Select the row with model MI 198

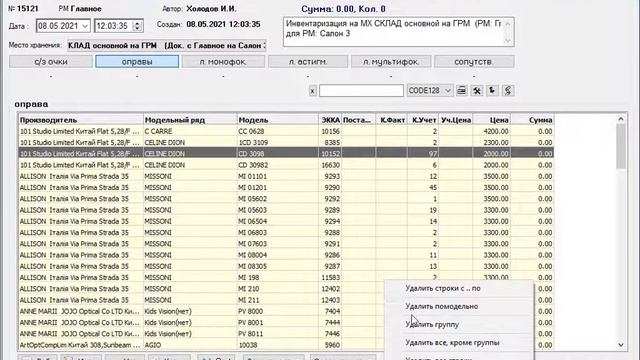[x=286, y=277]
